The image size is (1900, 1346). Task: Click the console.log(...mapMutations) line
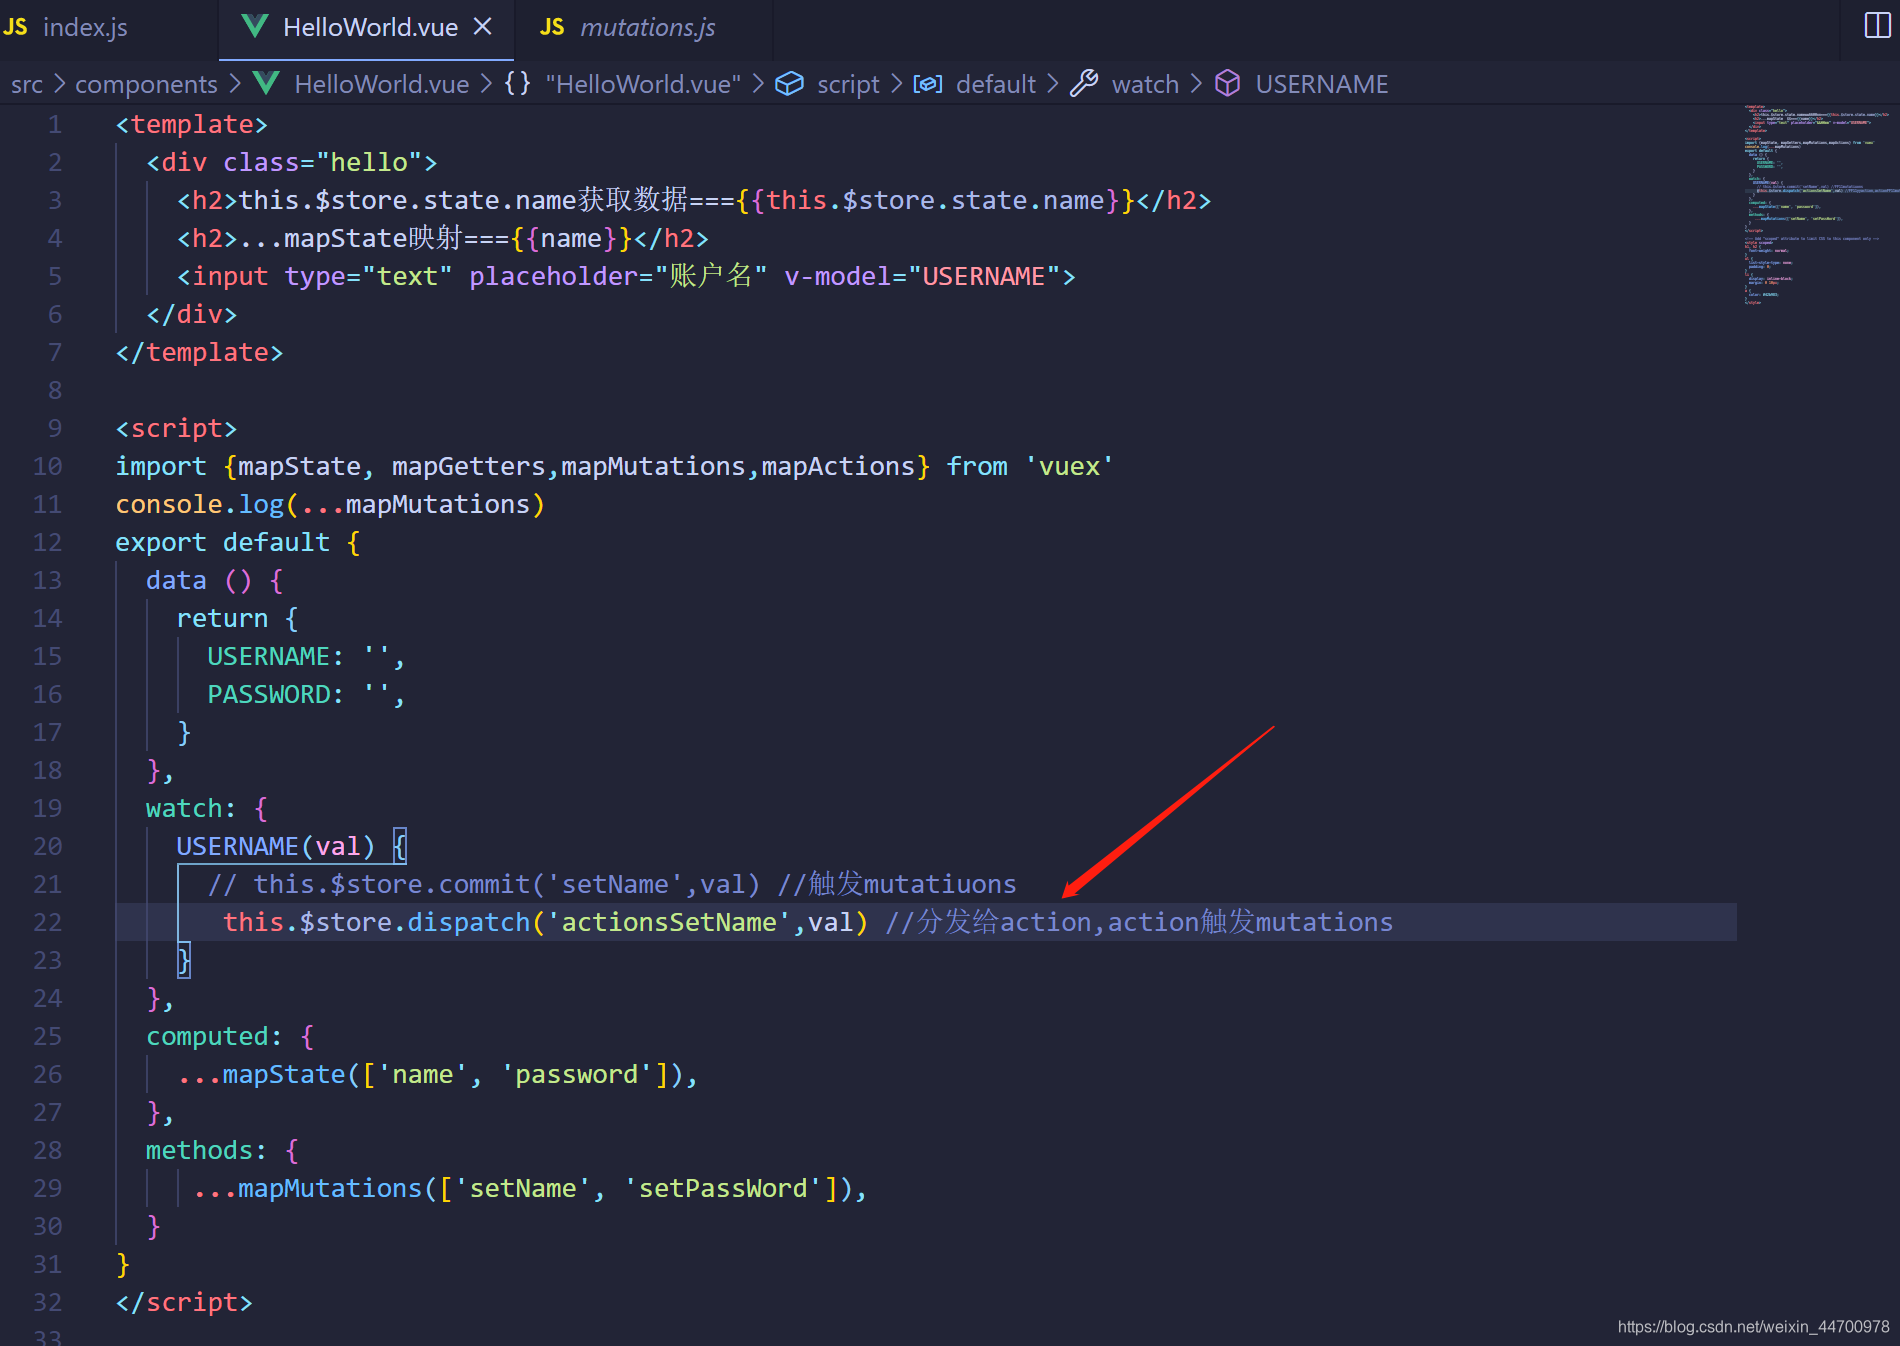coord(330,504)
